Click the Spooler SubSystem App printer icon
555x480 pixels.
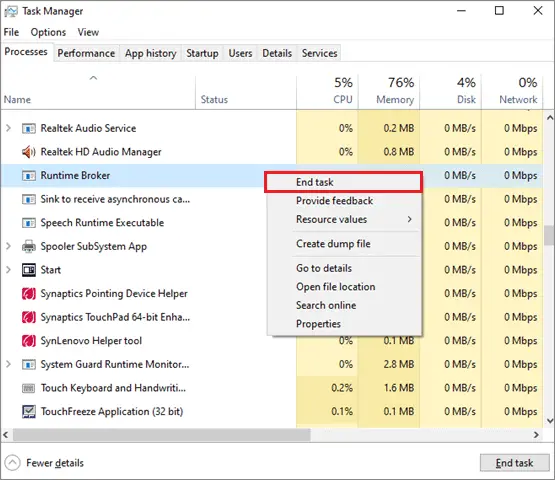point(29,246)
